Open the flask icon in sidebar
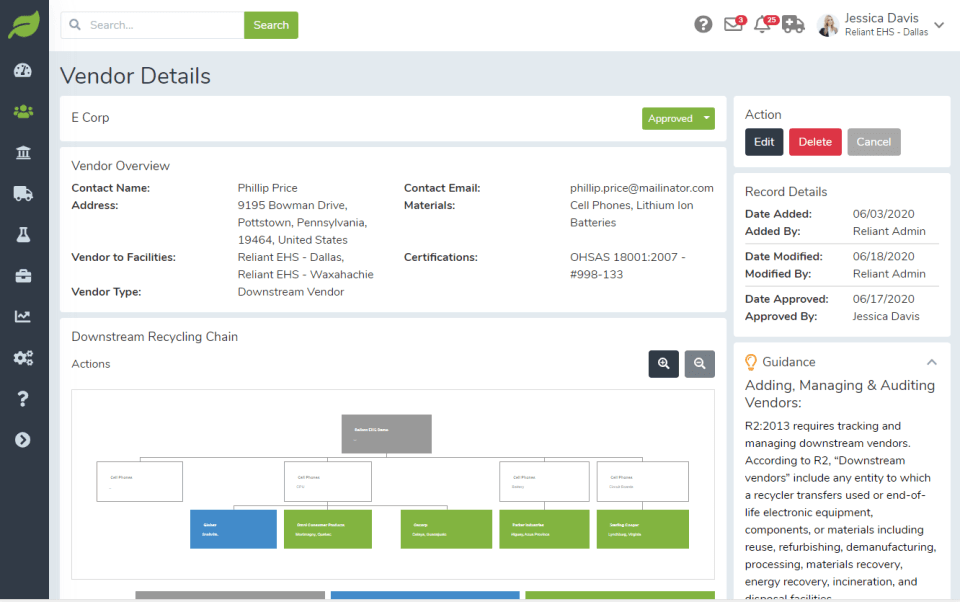The height and width of the screenshot is (602, 960). pyautogui.click(x=23, y=235)
